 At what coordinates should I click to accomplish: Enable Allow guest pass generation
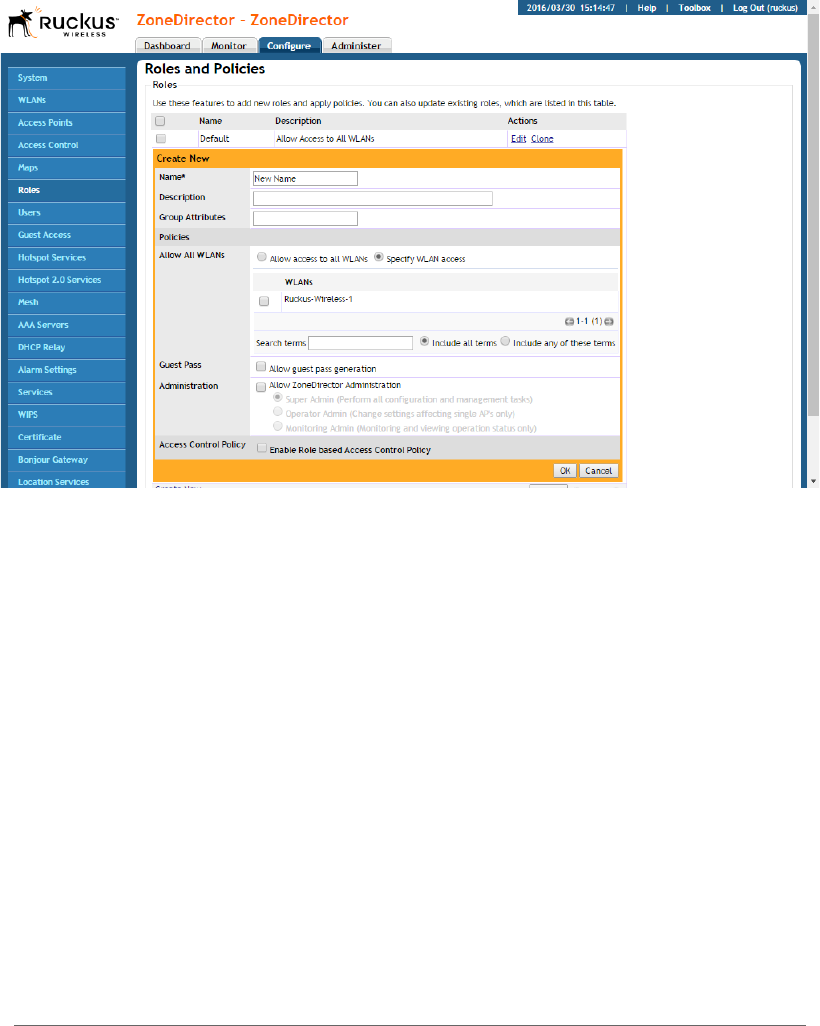click(x=261, y=366)
